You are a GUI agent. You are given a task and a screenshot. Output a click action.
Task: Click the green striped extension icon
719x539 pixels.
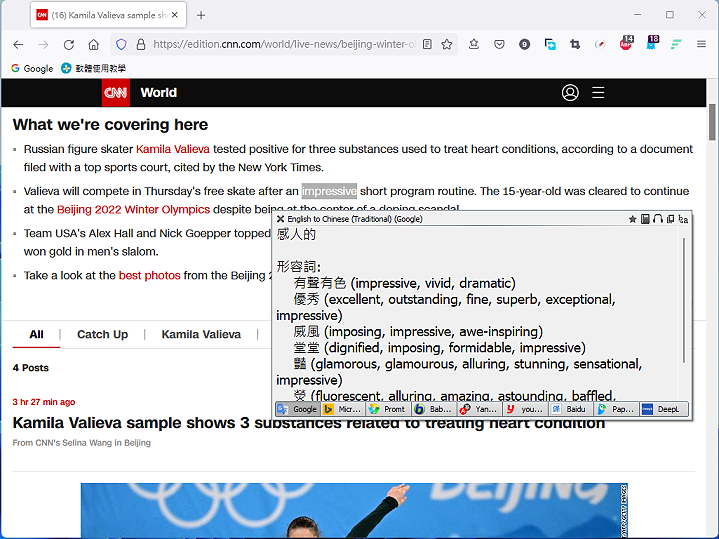pyautogui.click(x=676, y=44)
